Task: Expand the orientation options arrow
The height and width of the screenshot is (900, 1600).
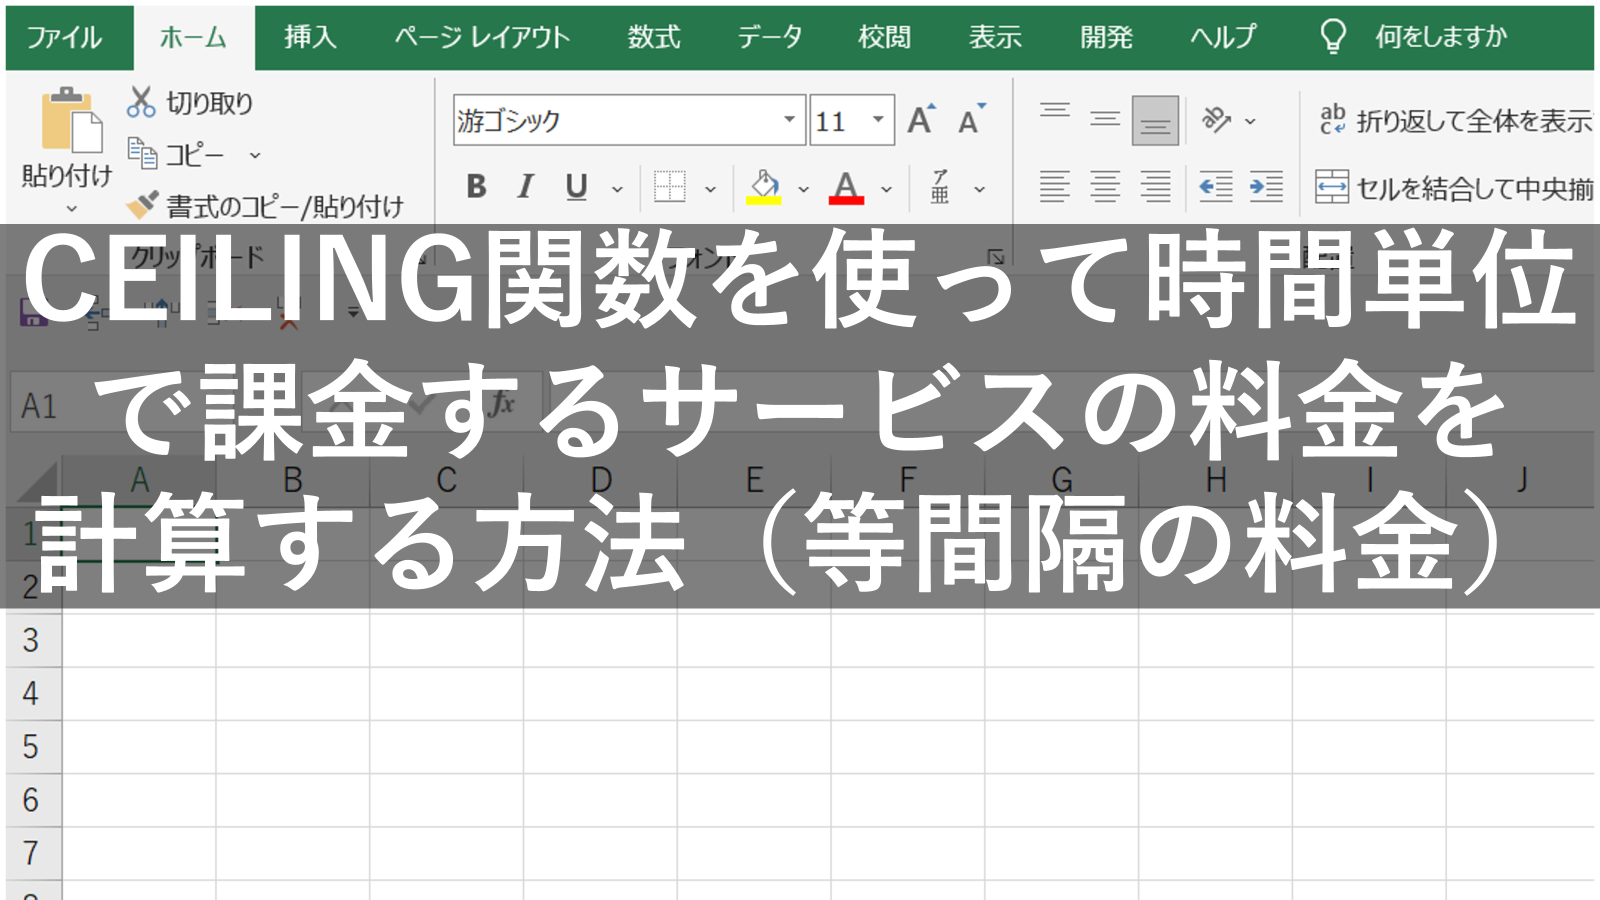Action: point(1250,121)
